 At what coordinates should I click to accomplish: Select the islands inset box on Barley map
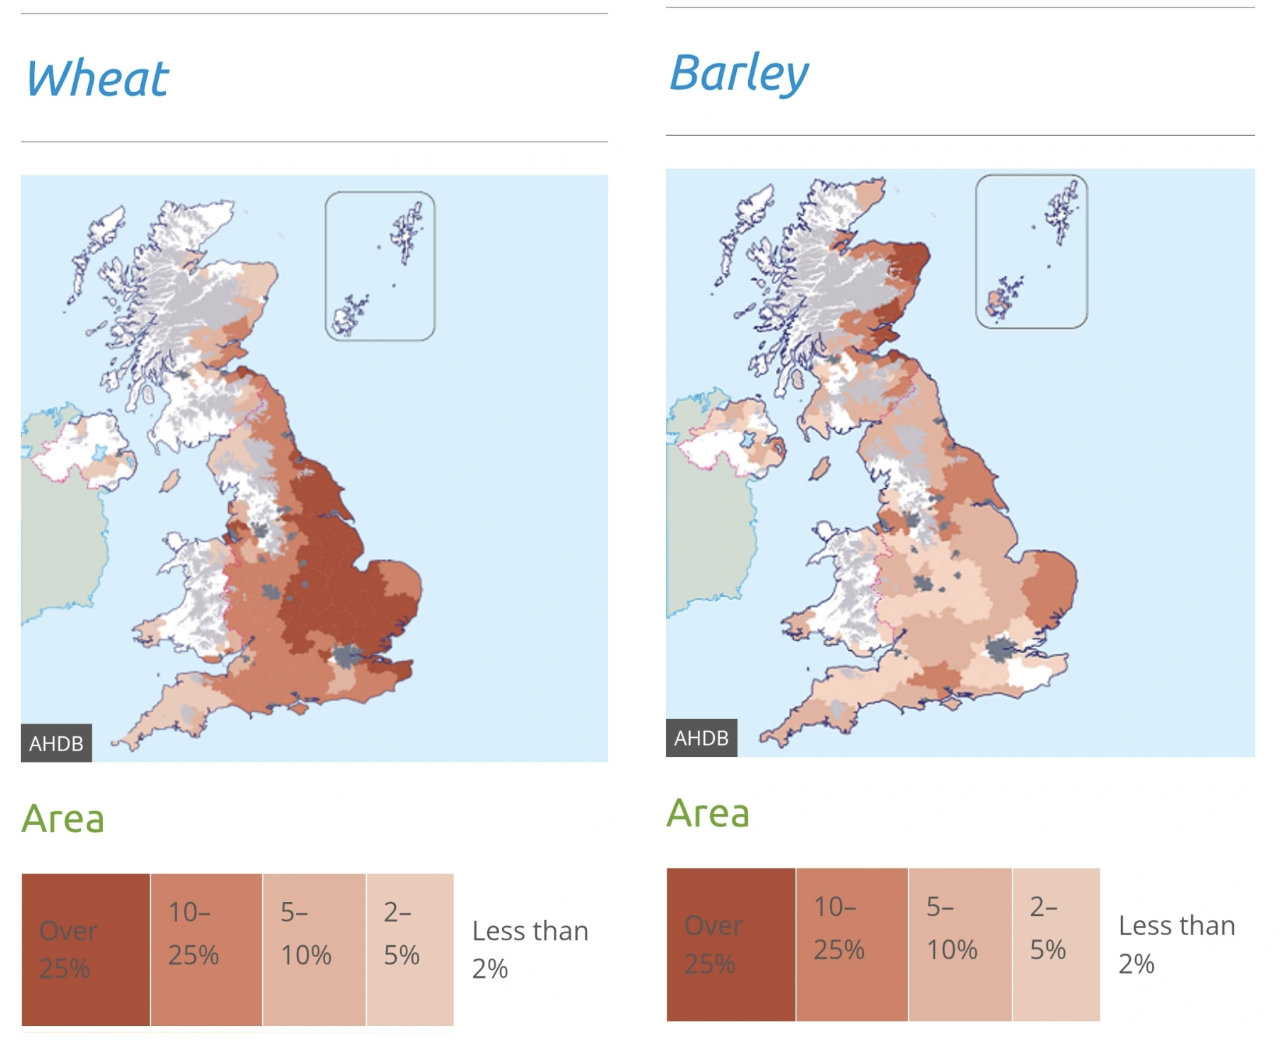(x=1031, y=251)
